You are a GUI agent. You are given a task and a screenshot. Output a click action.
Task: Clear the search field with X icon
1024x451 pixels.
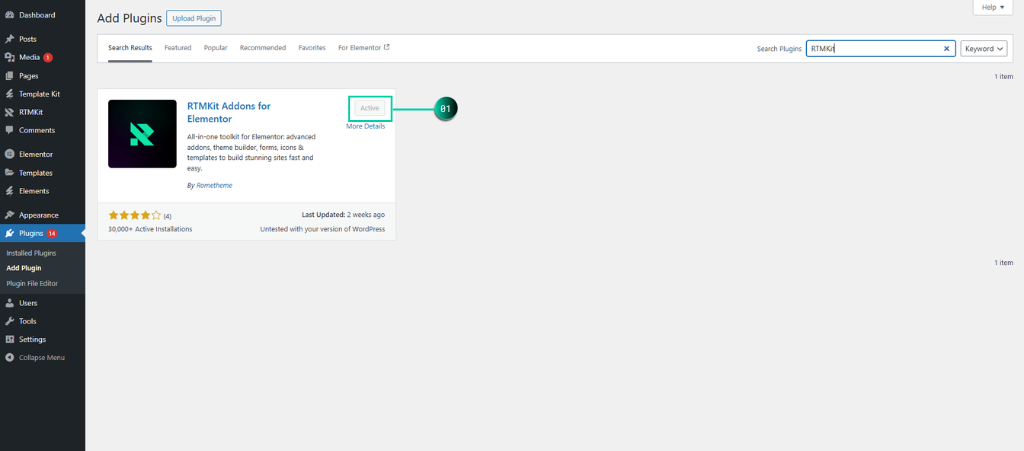[946, 49]
